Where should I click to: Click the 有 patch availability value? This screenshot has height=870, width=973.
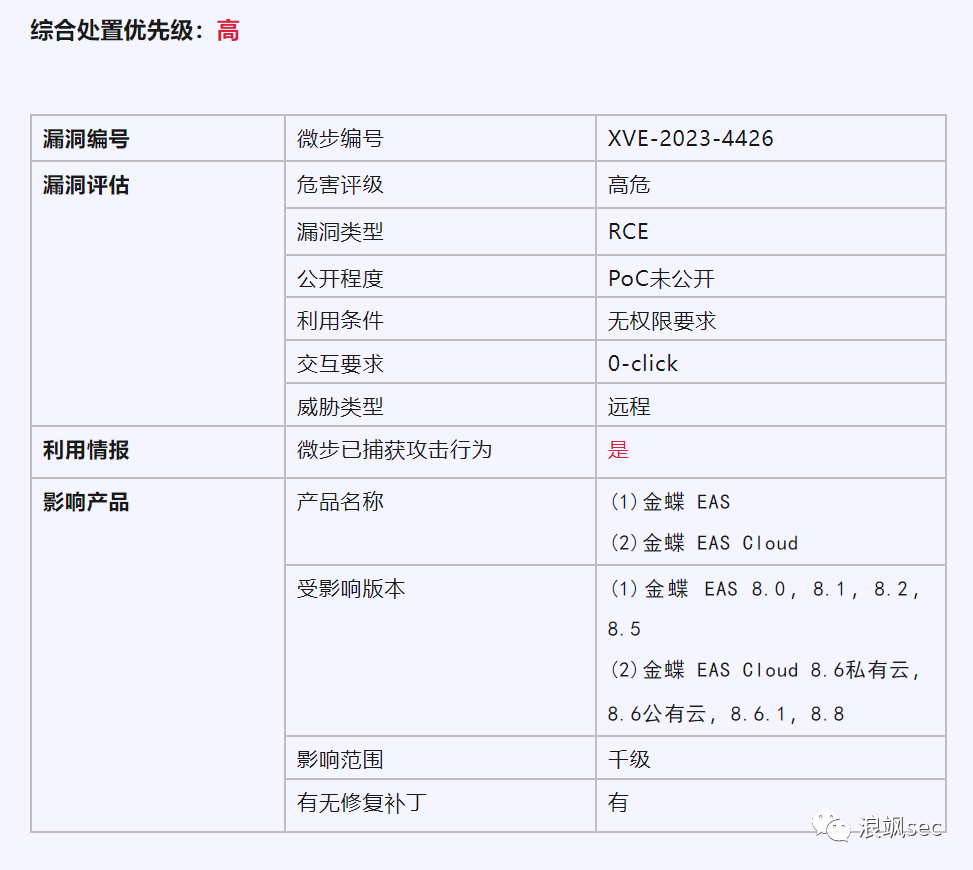pos(617,802)
